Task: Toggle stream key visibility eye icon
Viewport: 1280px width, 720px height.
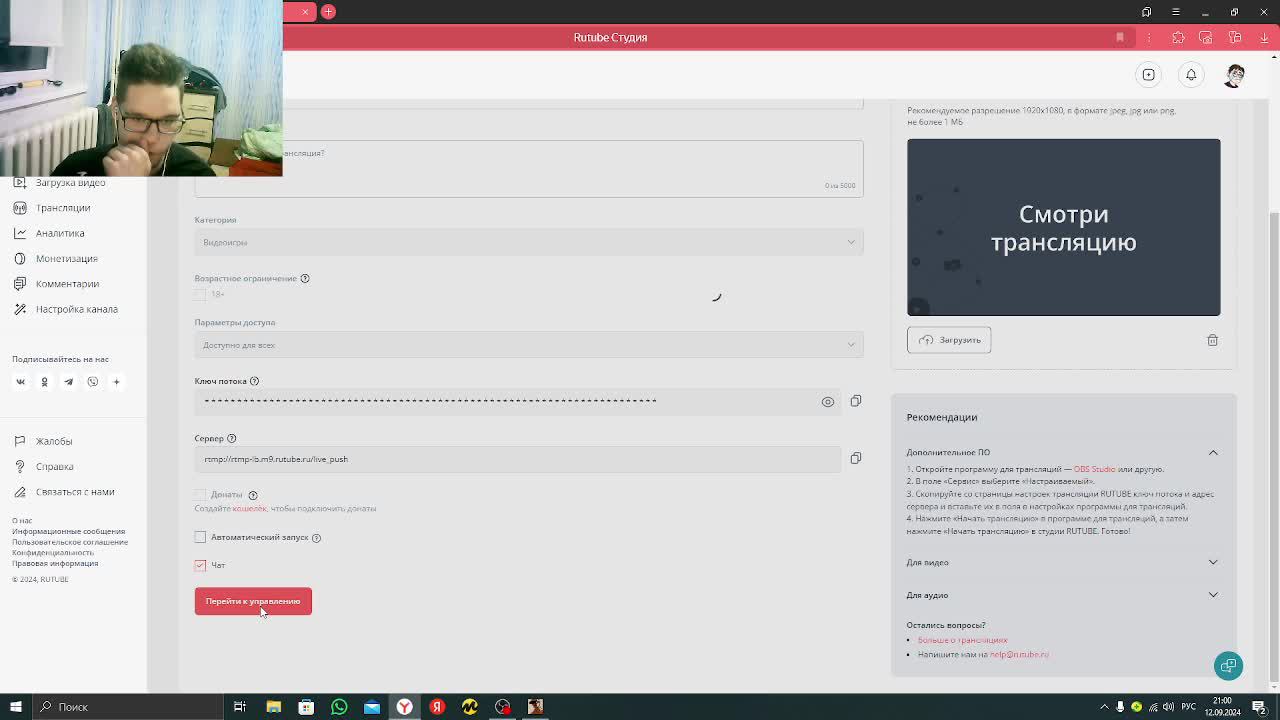Action: point(827,401)
